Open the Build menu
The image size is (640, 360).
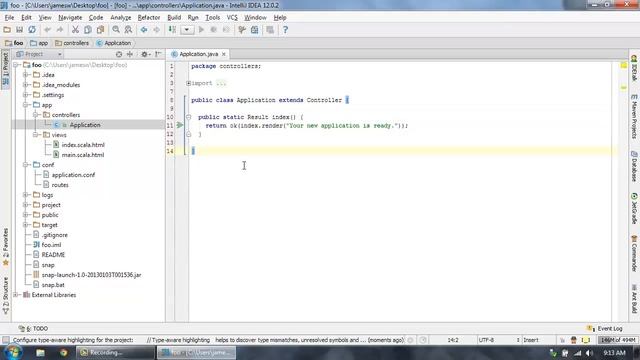point(174,18)
